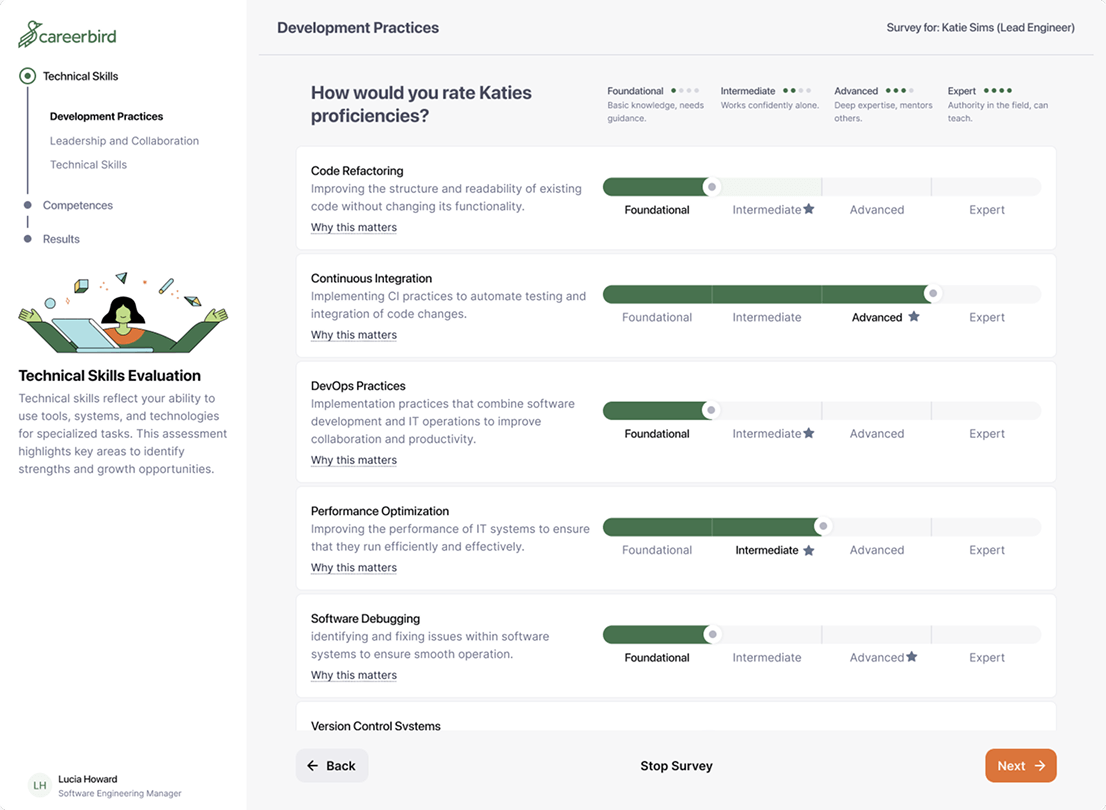Expand 'Why this matters' under Software Debugging
Image resolution: width=1106 pixels, height=810 pixels.
(353, 674)
